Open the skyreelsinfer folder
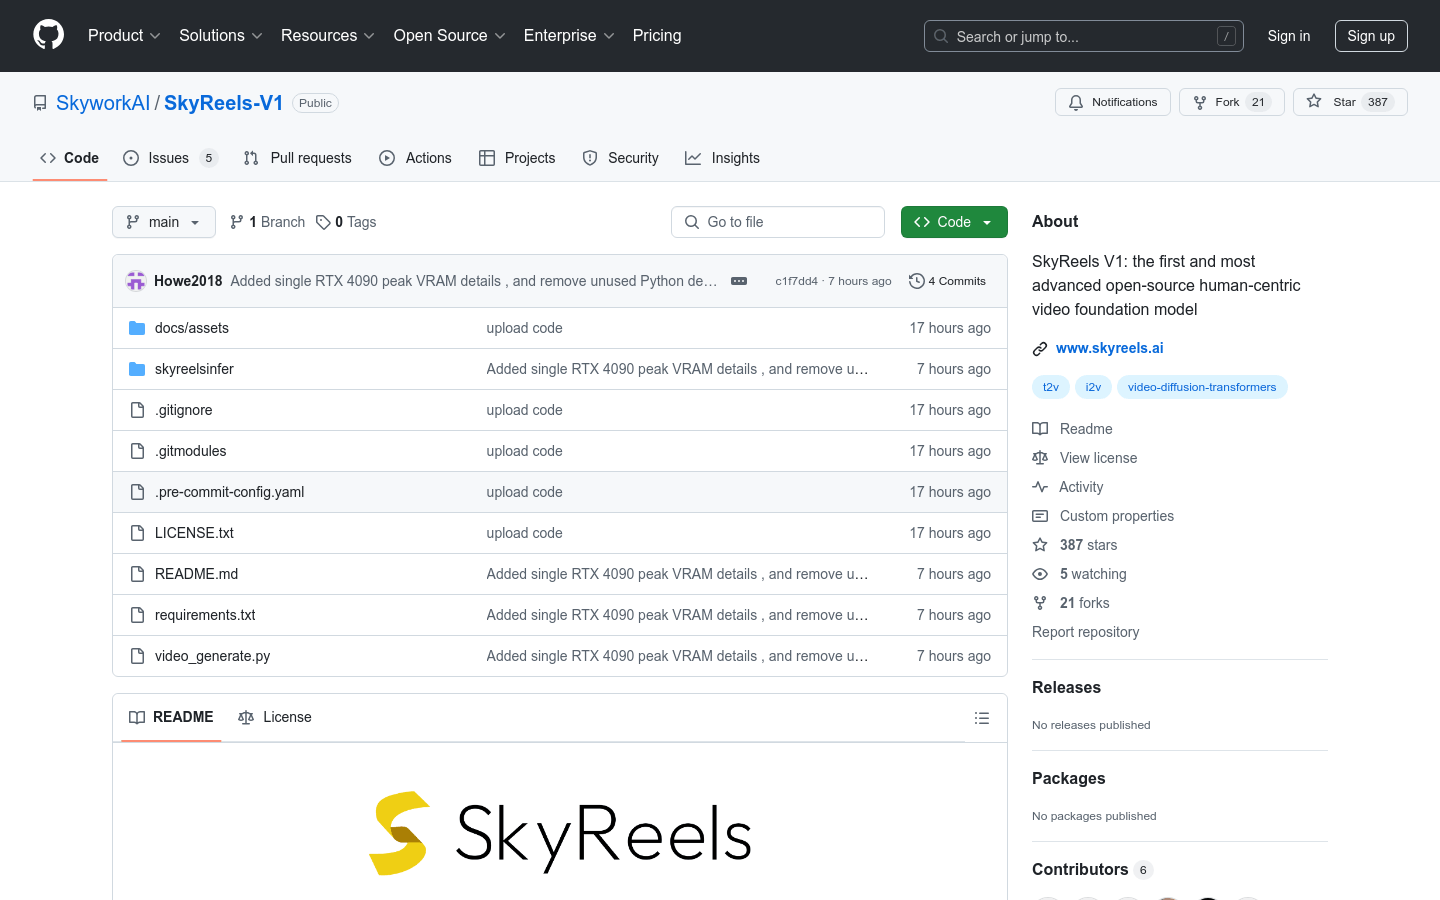 tap(194, 369)
